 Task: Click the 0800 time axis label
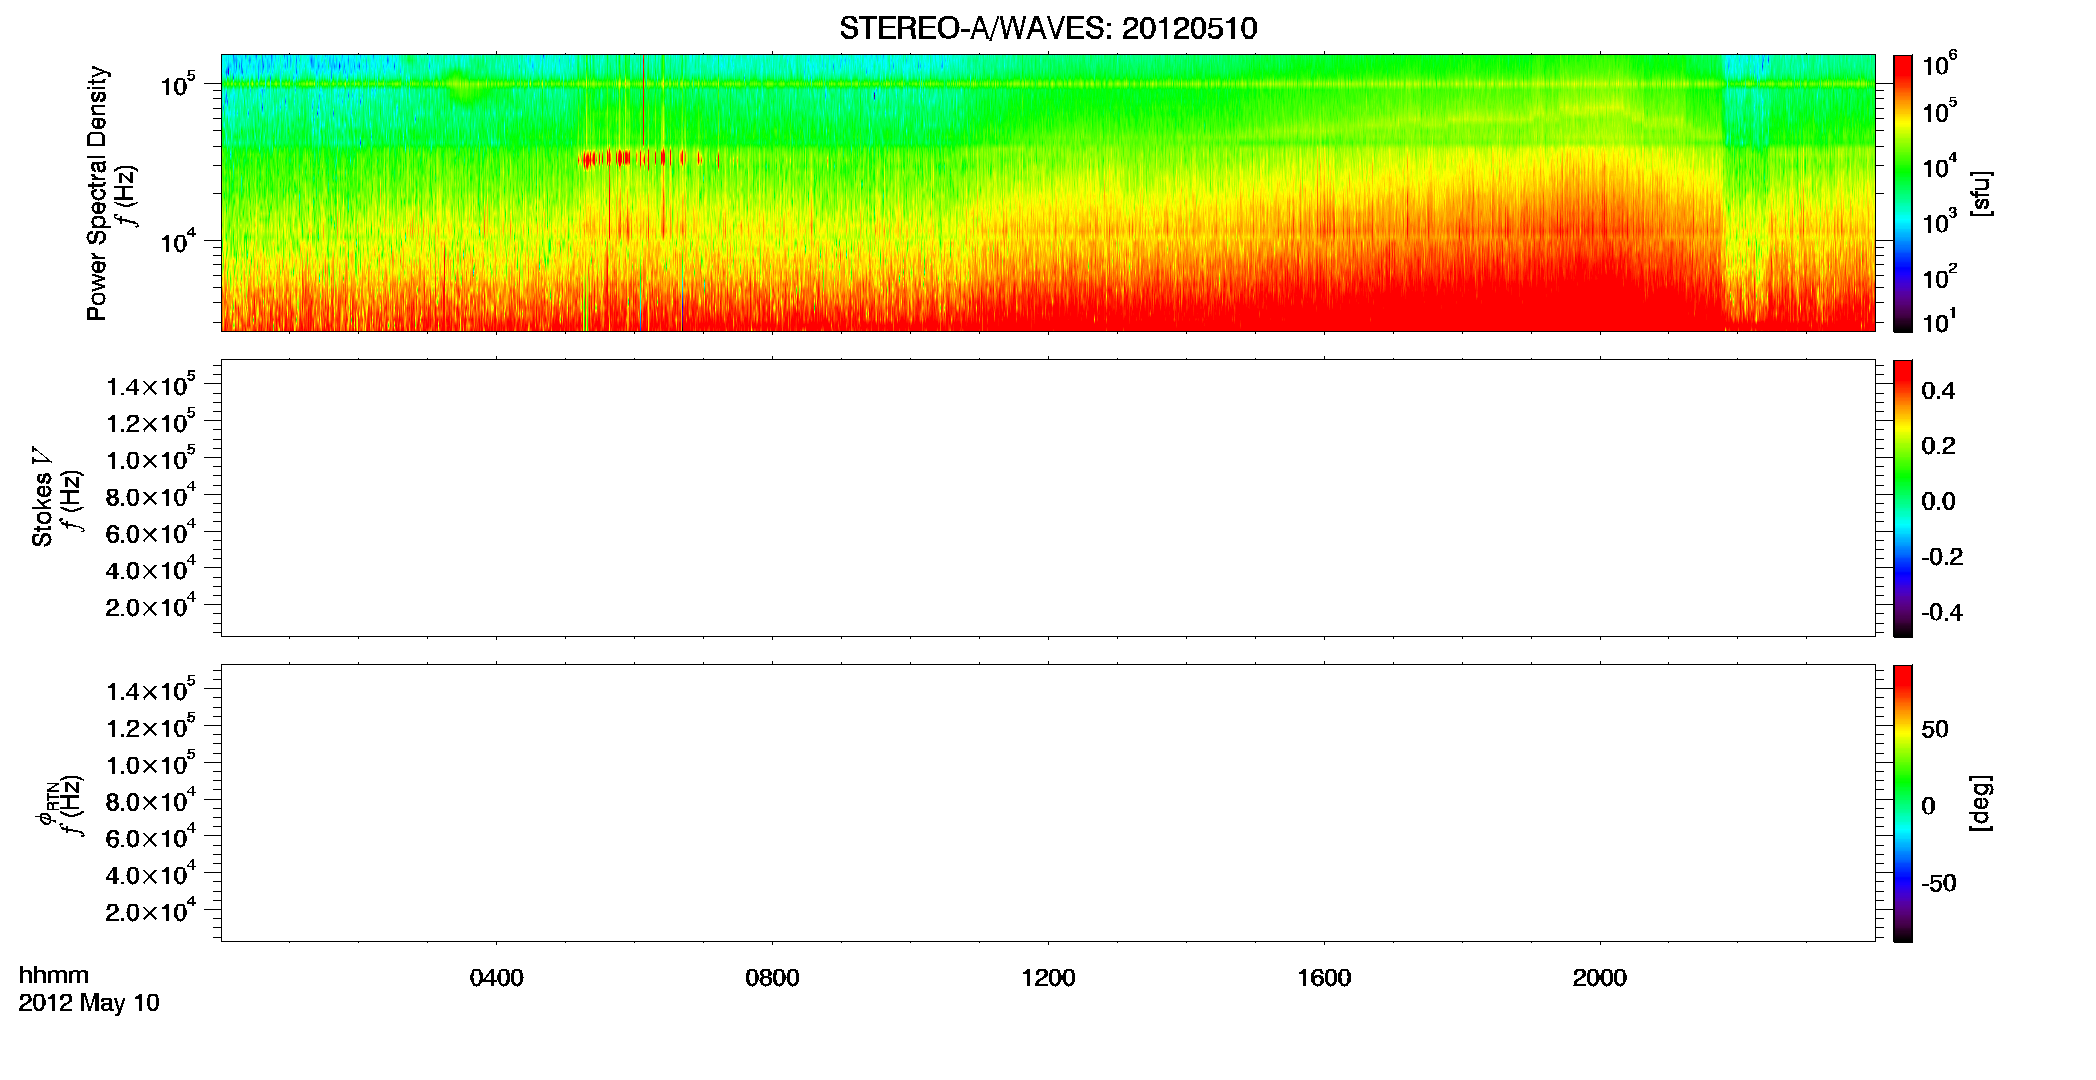pos(772,978)
